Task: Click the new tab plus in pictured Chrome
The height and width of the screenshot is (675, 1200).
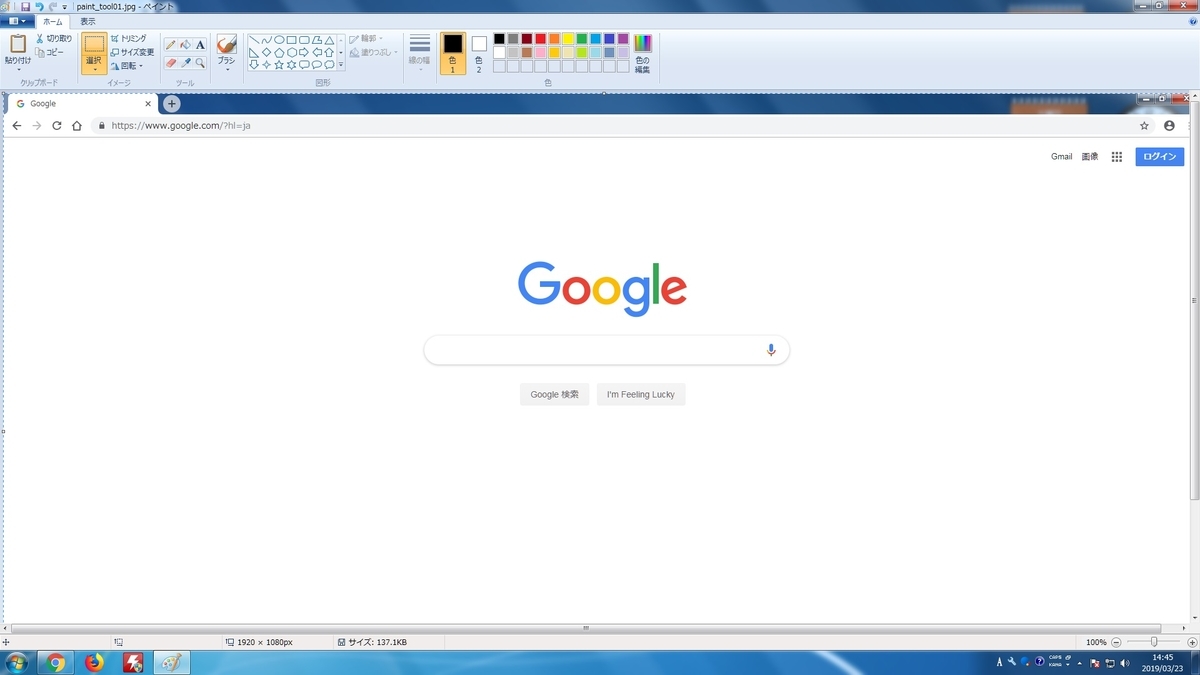Action: coord(172,103)
